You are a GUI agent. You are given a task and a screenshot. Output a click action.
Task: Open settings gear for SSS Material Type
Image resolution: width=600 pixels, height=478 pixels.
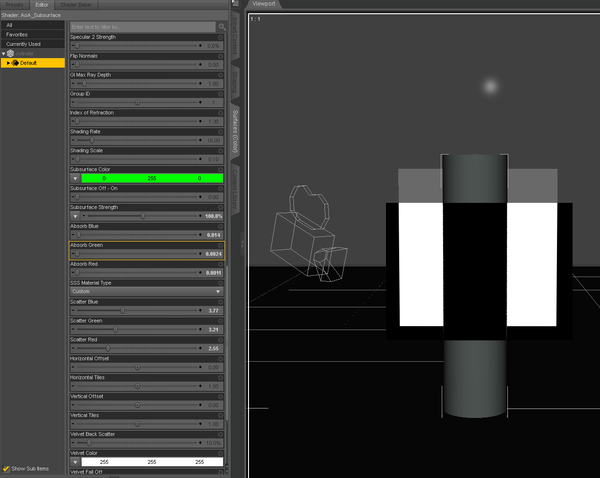click(220, 283)
